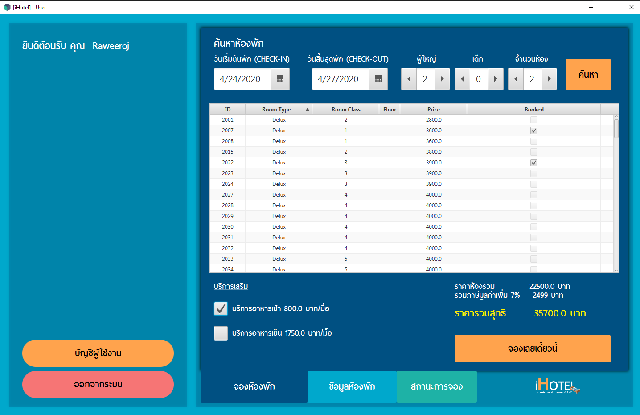Click the number of rooms value field
Screen dimensions: 640x415
(x=532, y=79)
